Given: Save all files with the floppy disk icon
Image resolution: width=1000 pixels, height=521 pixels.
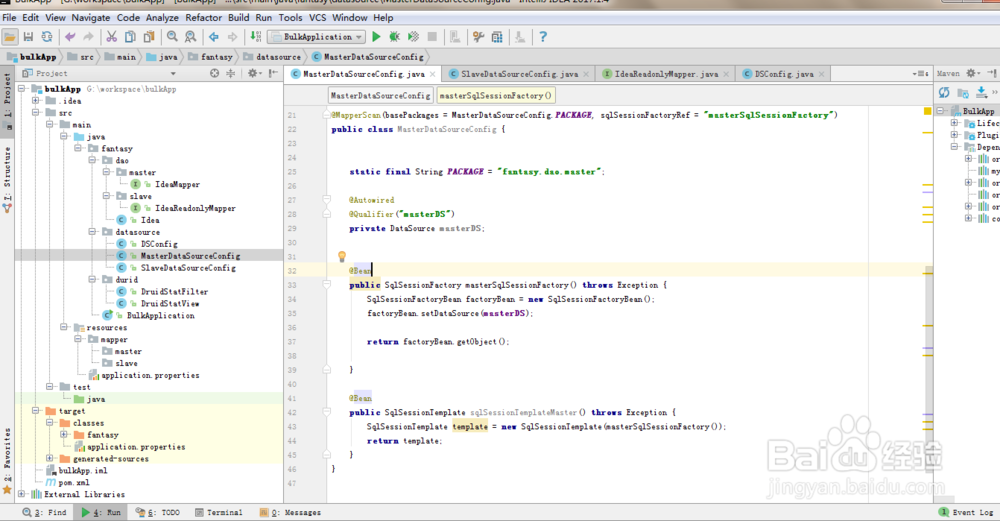Looking at the screenshot, I should click(x=29, y=37).
